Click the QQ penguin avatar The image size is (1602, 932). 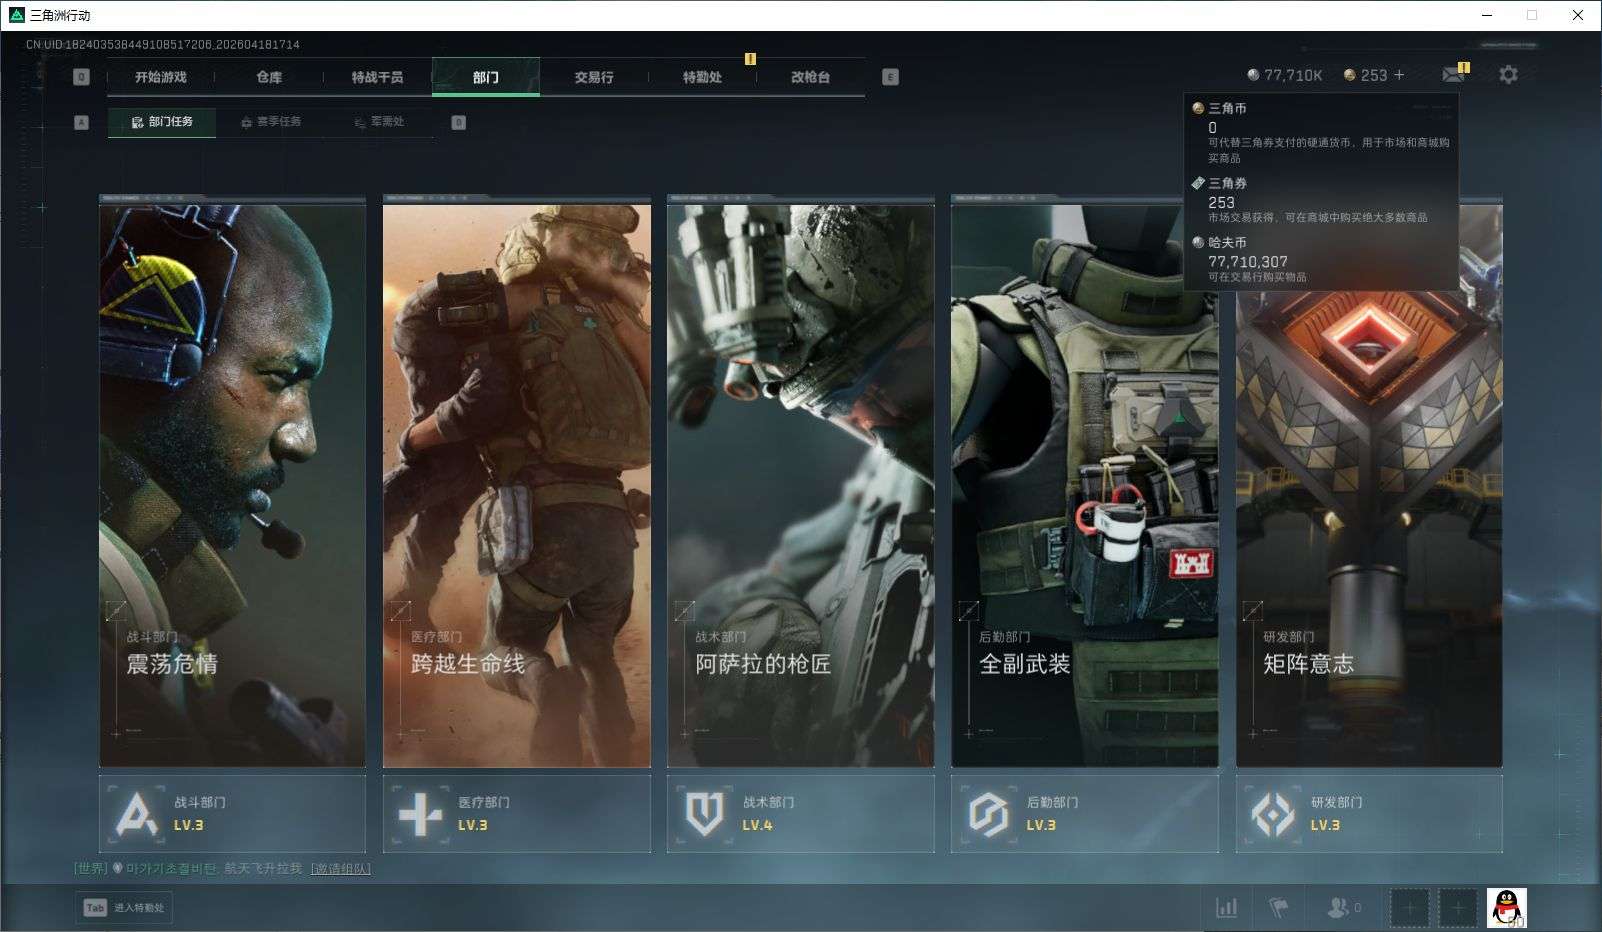click(x=1507, y=908)
